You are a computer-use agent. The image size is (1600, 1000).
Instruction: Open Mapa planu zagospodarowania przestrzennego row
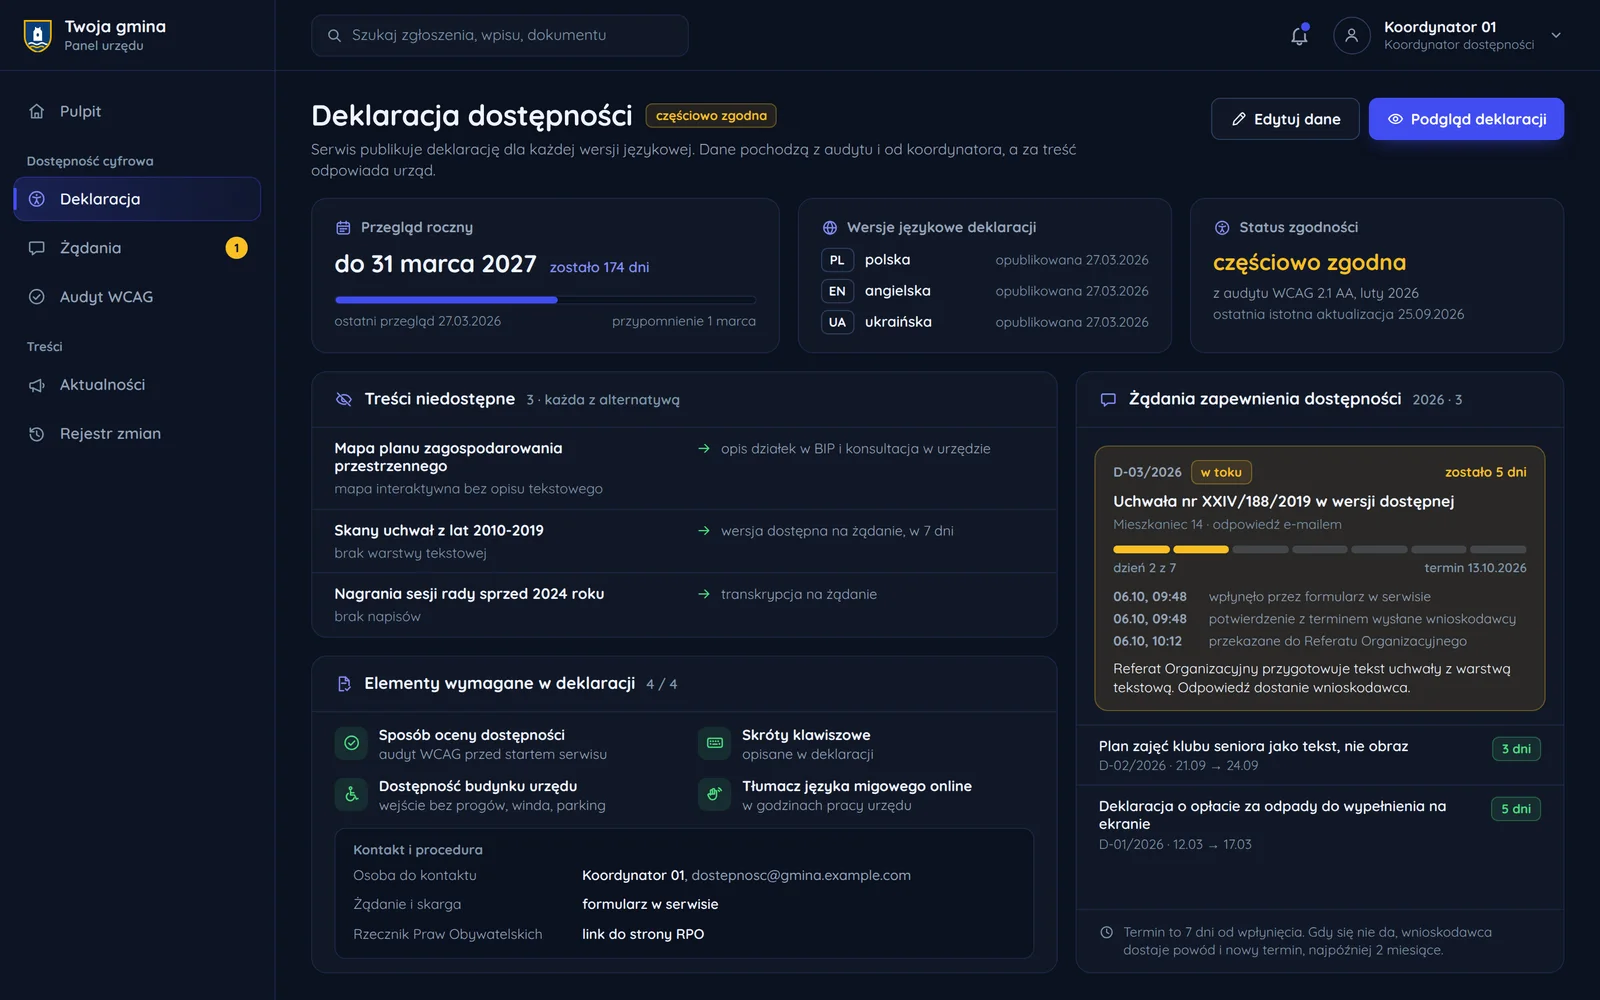pyautogui.click(x=684, y=468)
